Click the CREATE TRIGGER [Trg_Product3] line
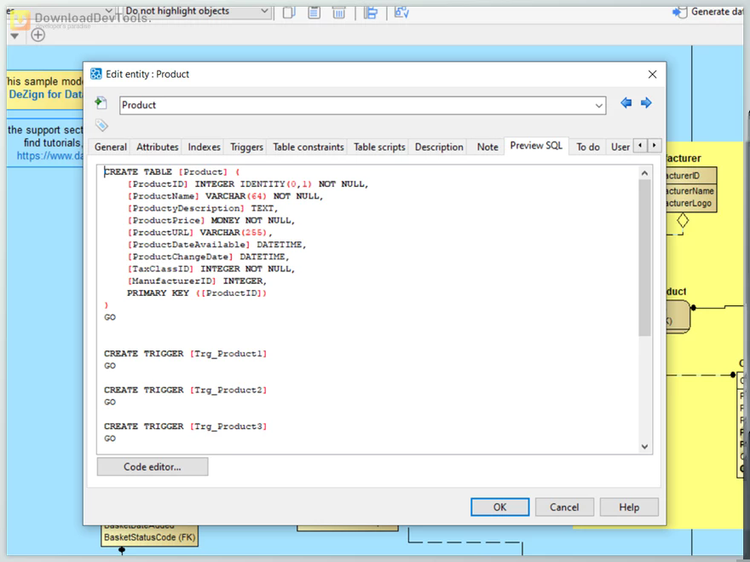This screenshot has height=562, width=750. click(186, 427)
